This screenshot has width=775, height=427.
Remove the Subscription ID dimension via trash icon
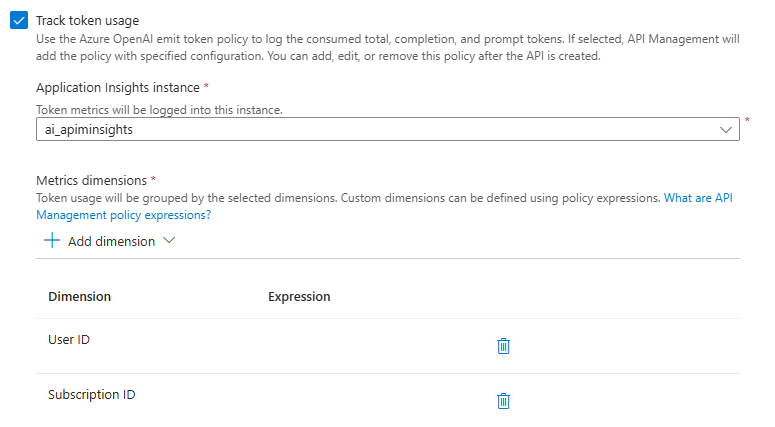pos(503,401)
